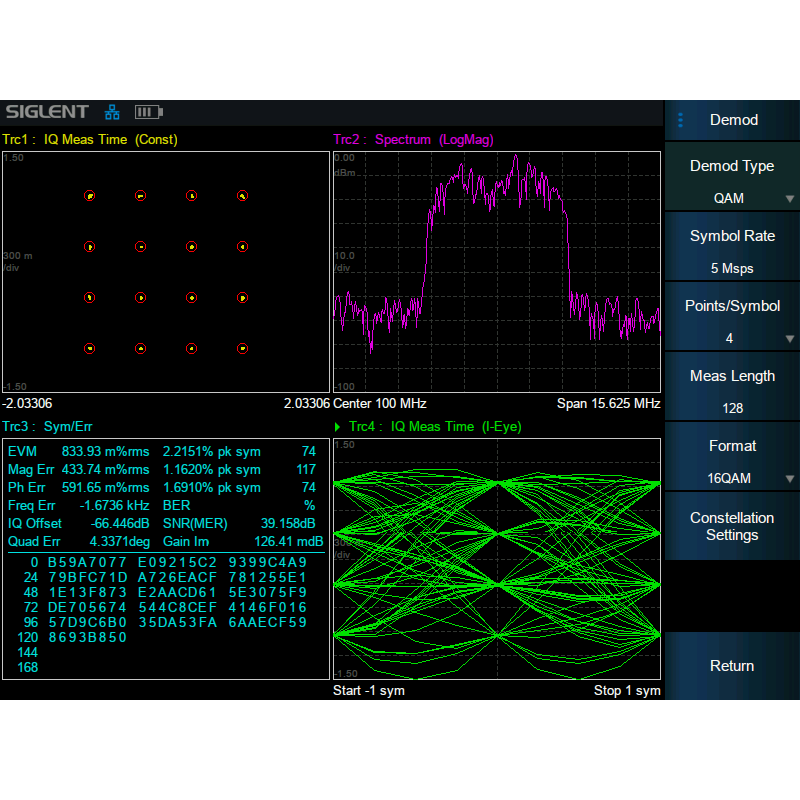Click the network connection status icon

click(112, 112)
